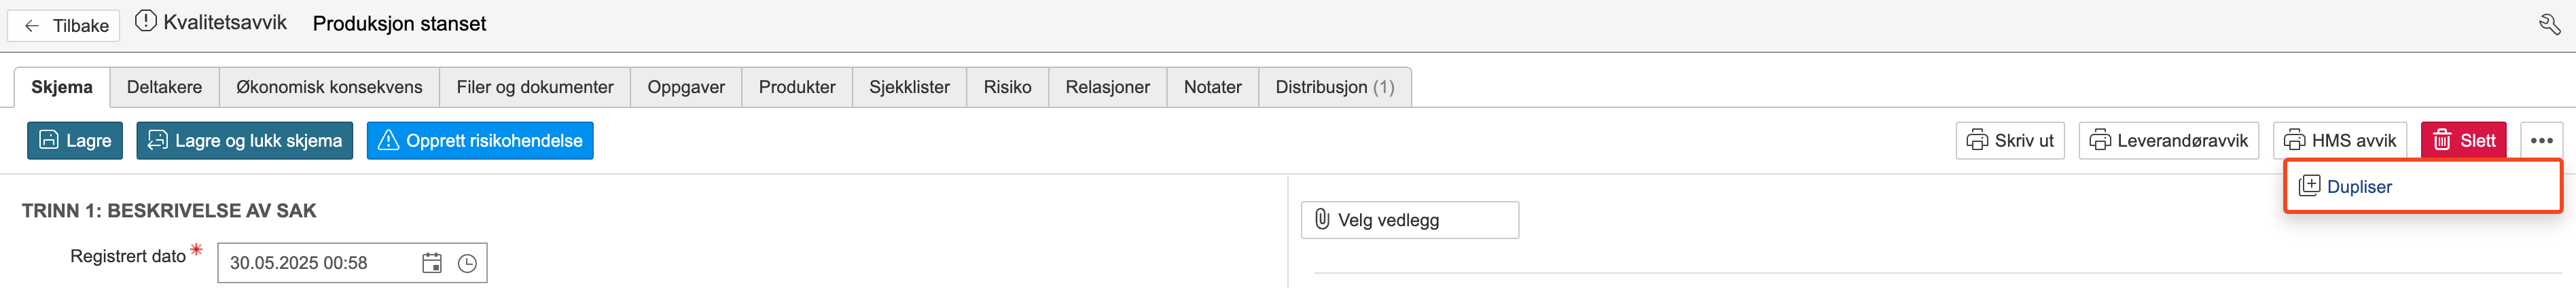Open the Filer og dokumenter tab

(x=535, y=87)
